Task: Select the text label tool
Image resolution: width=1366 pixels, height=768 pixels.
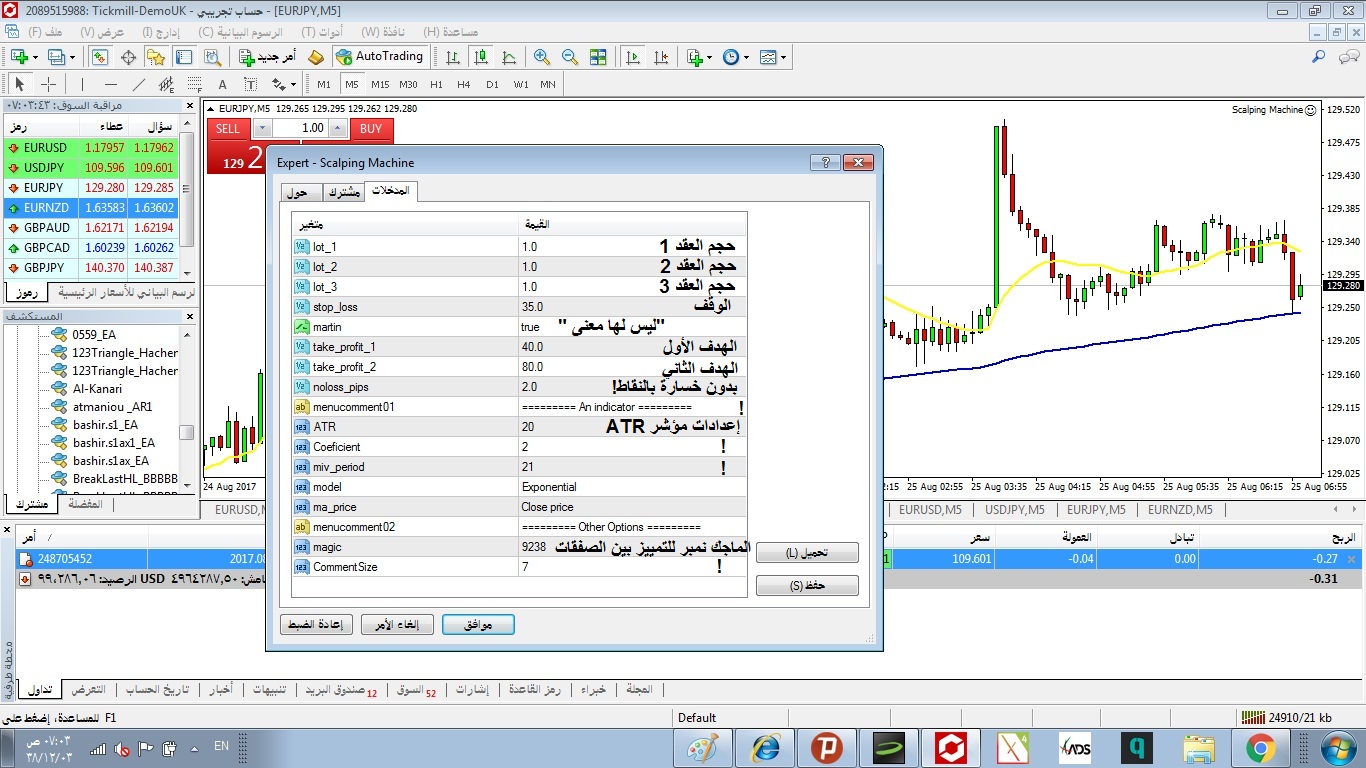Action: pyautogui.click(x=222, y=84)
